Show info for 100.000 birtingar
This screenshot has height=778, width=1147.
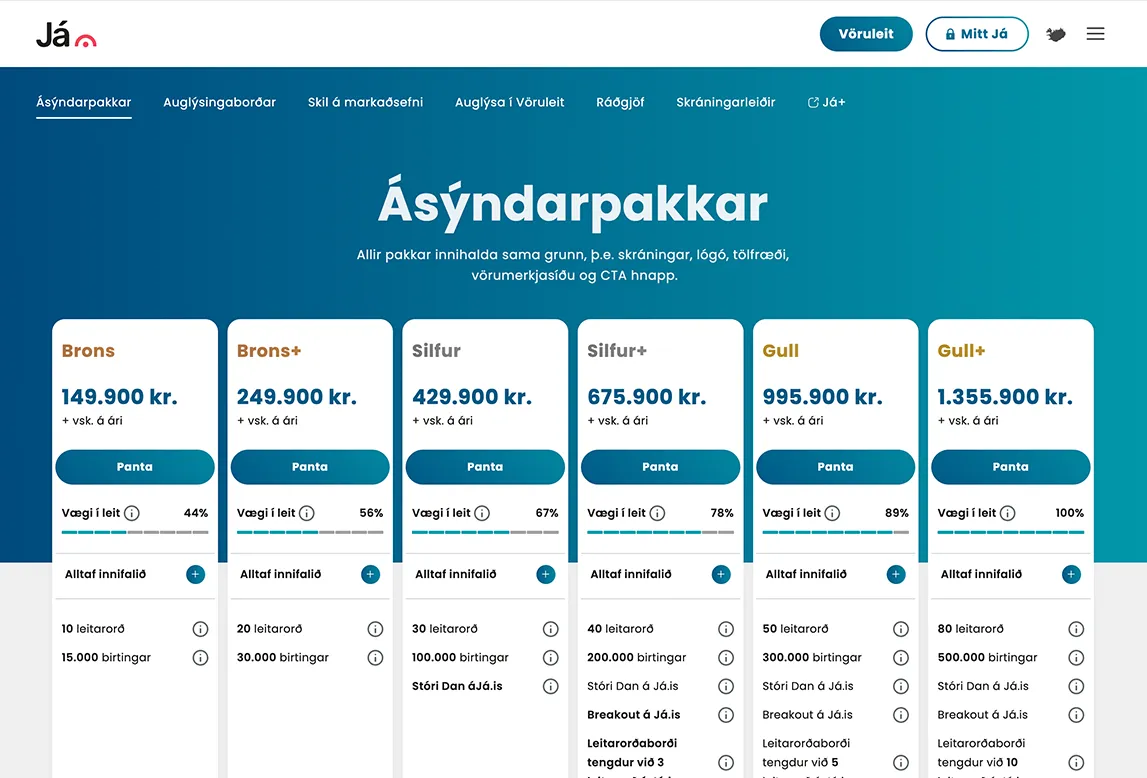(551, 657)
